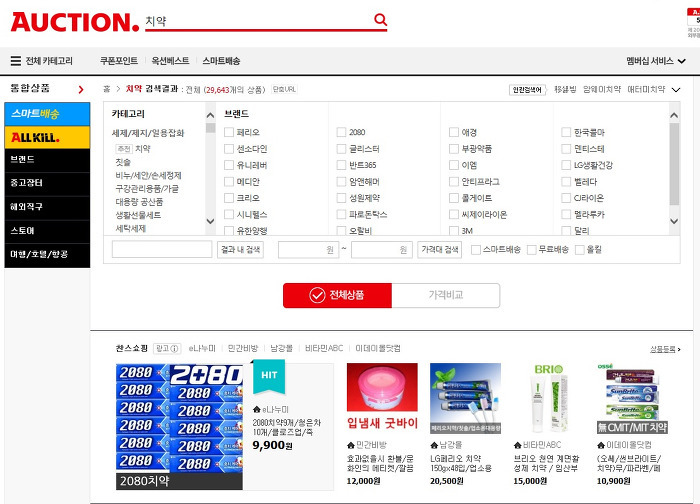Check the 암앤해머 brand checkbox
Image resolution: width=700 pixels, height=504 pixels.
click(341, 182)
